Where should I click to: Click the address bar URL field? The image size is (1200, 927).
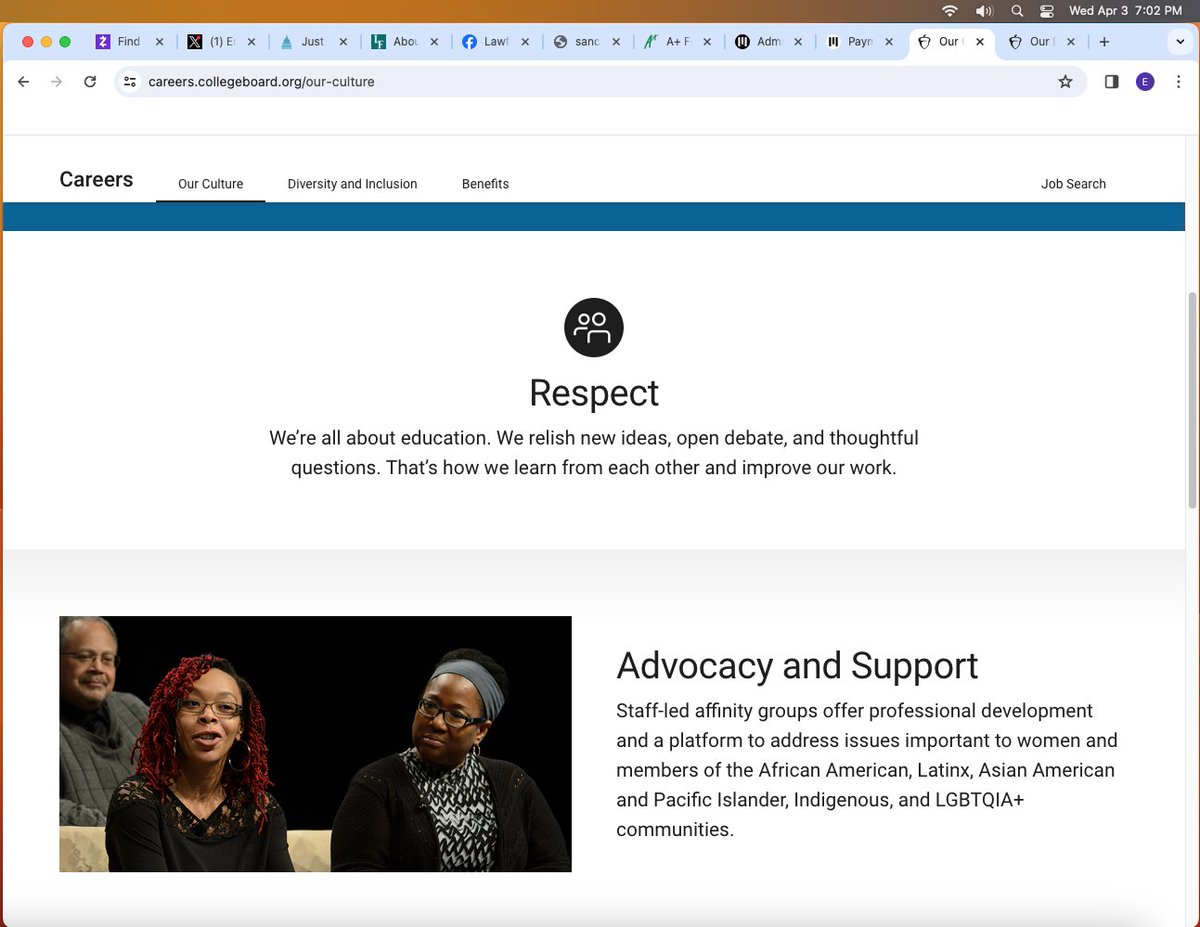(600, 82)
